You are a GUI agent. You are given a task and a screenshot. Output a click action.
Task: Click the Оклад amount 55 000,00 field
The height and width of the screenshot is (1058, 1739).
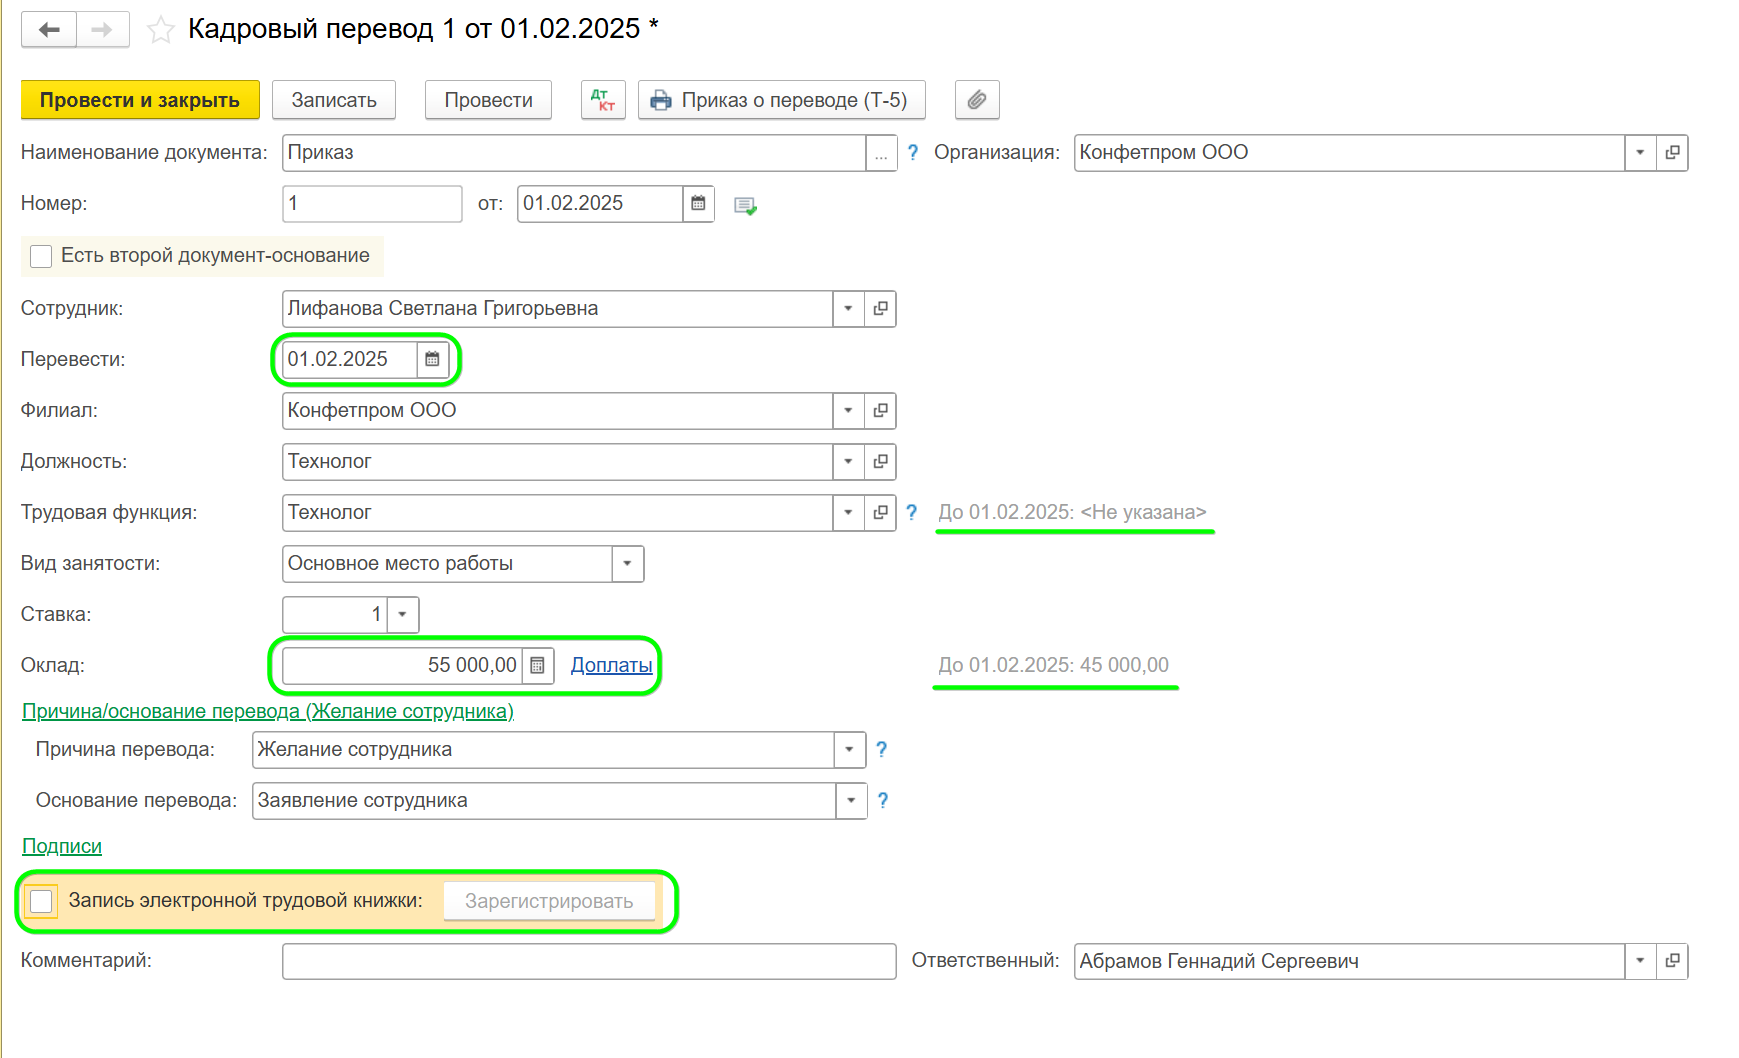[x=402, y=666]
